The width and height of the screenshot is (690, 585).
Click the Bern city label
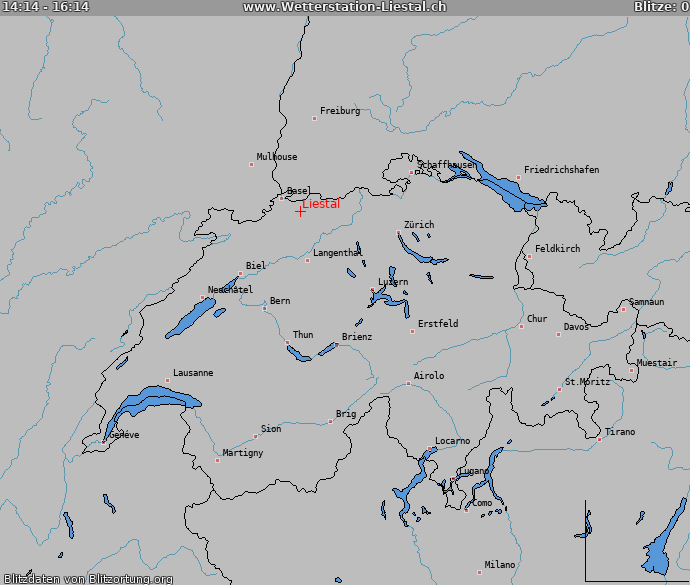tap(280, 301)
